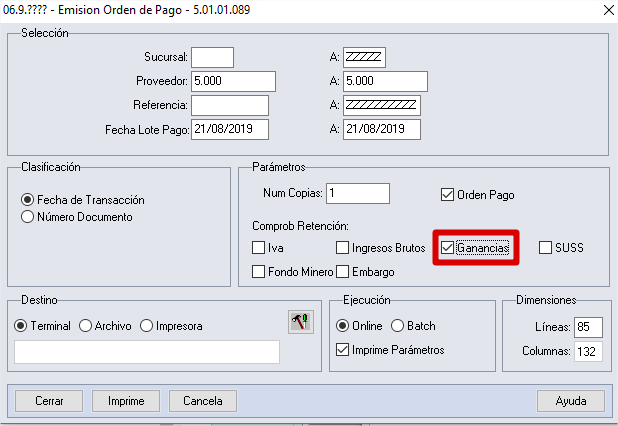This screenshot has height=426, width=618.
Task: Click the Proveedor 'A' to field
Action: [385, 82]
